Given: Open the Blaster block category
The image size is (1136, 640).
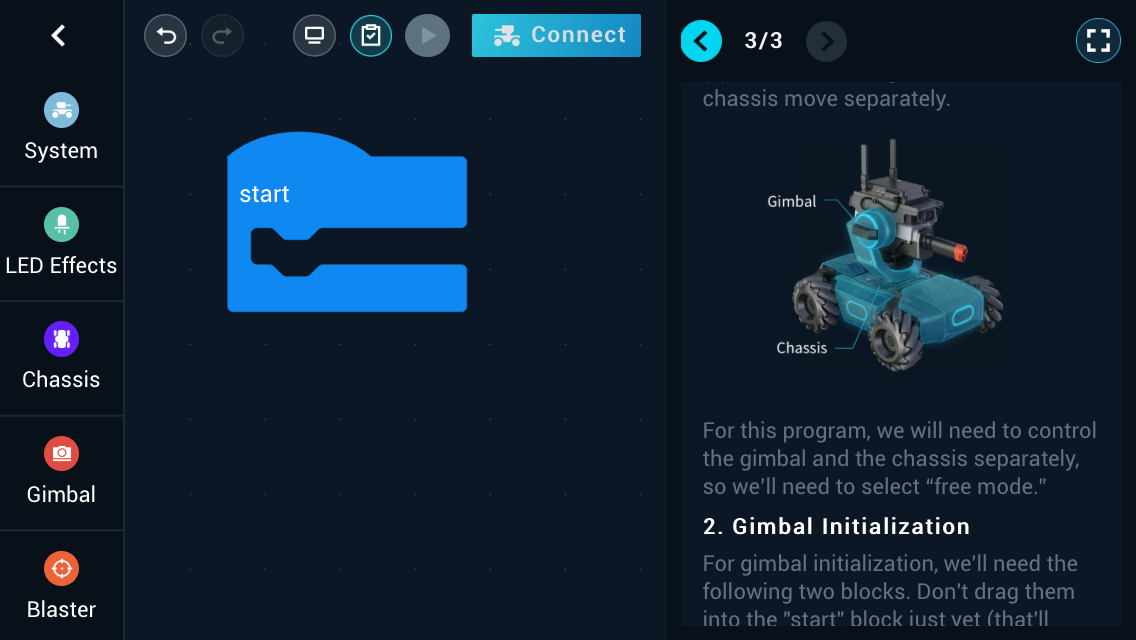Looking at the screenshot, I should pyautogui.click(x=62, y=586).
